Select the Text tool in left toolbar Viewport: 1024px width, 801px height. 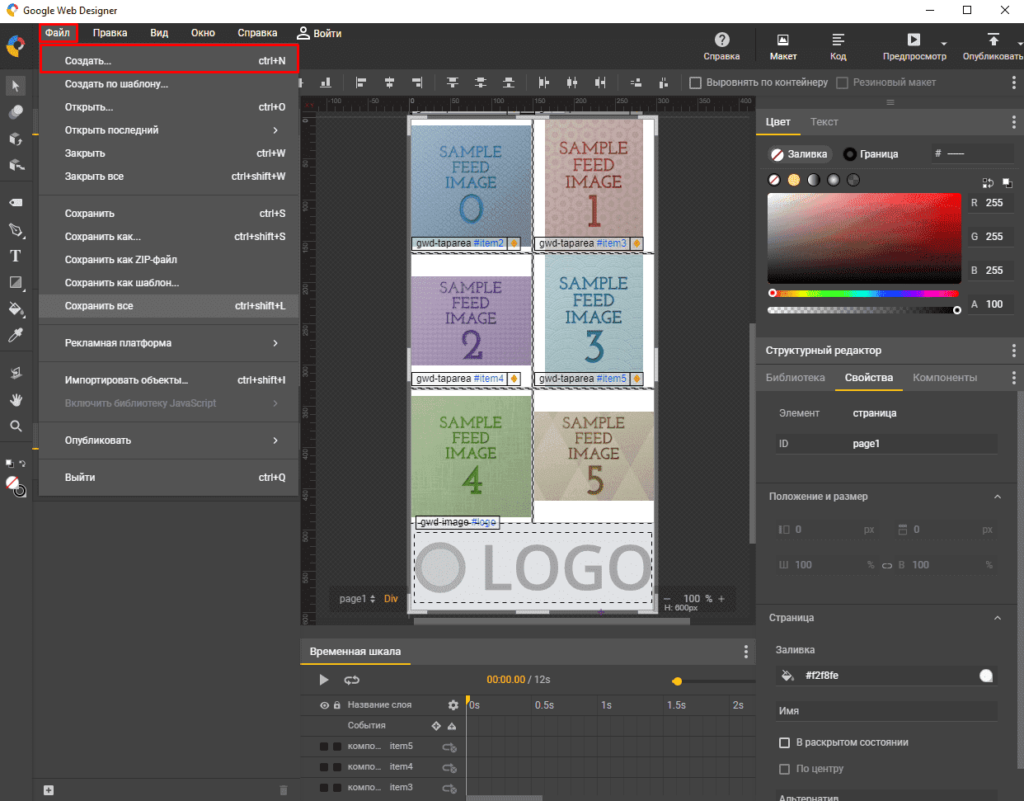click(x=16, y=255)
